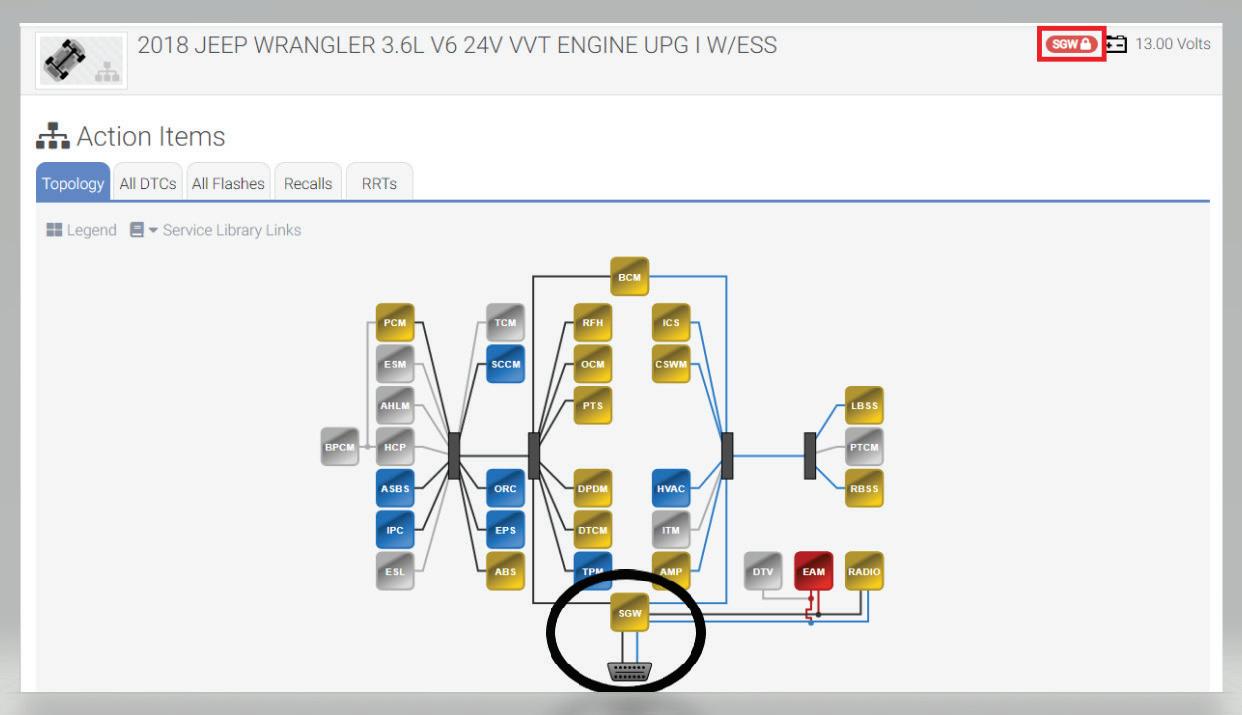Show the topology Legend
Image resolution: width=1242 pixels, height=715 pixels.
pyautogui.click(x=81, y=230)
